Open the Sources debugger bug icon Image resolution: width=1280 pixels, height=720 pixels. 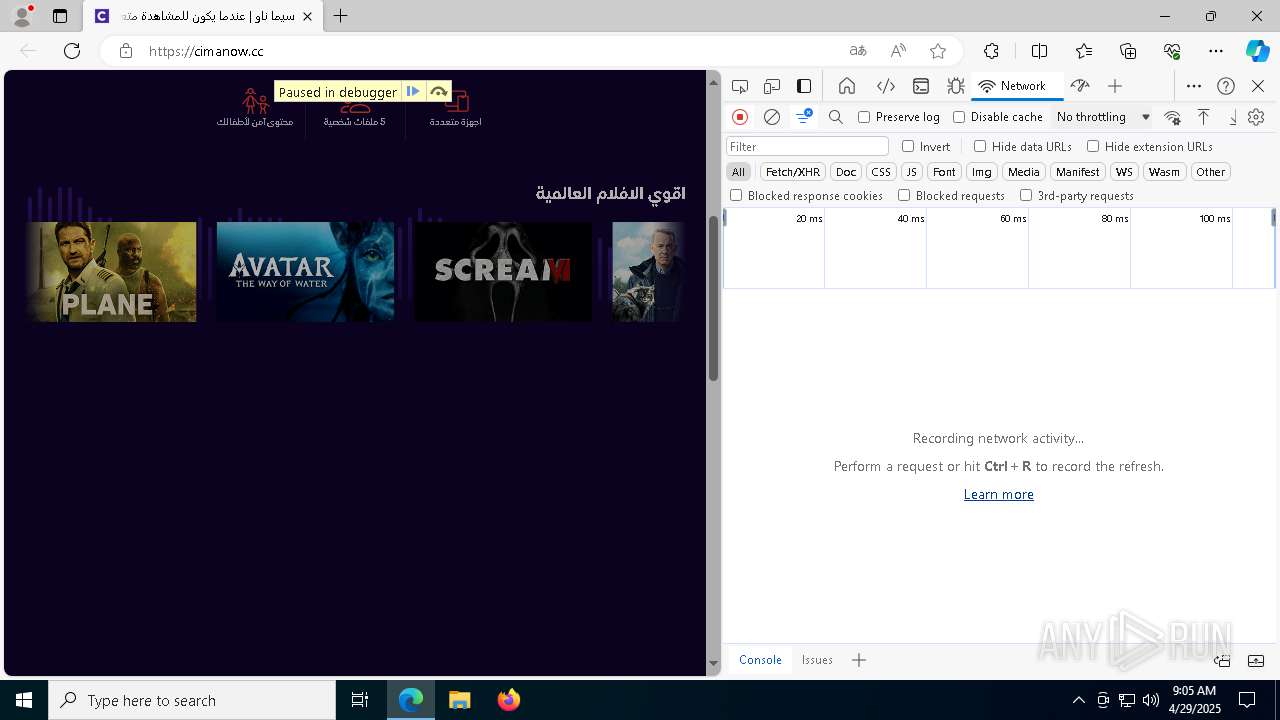[956, 86]
